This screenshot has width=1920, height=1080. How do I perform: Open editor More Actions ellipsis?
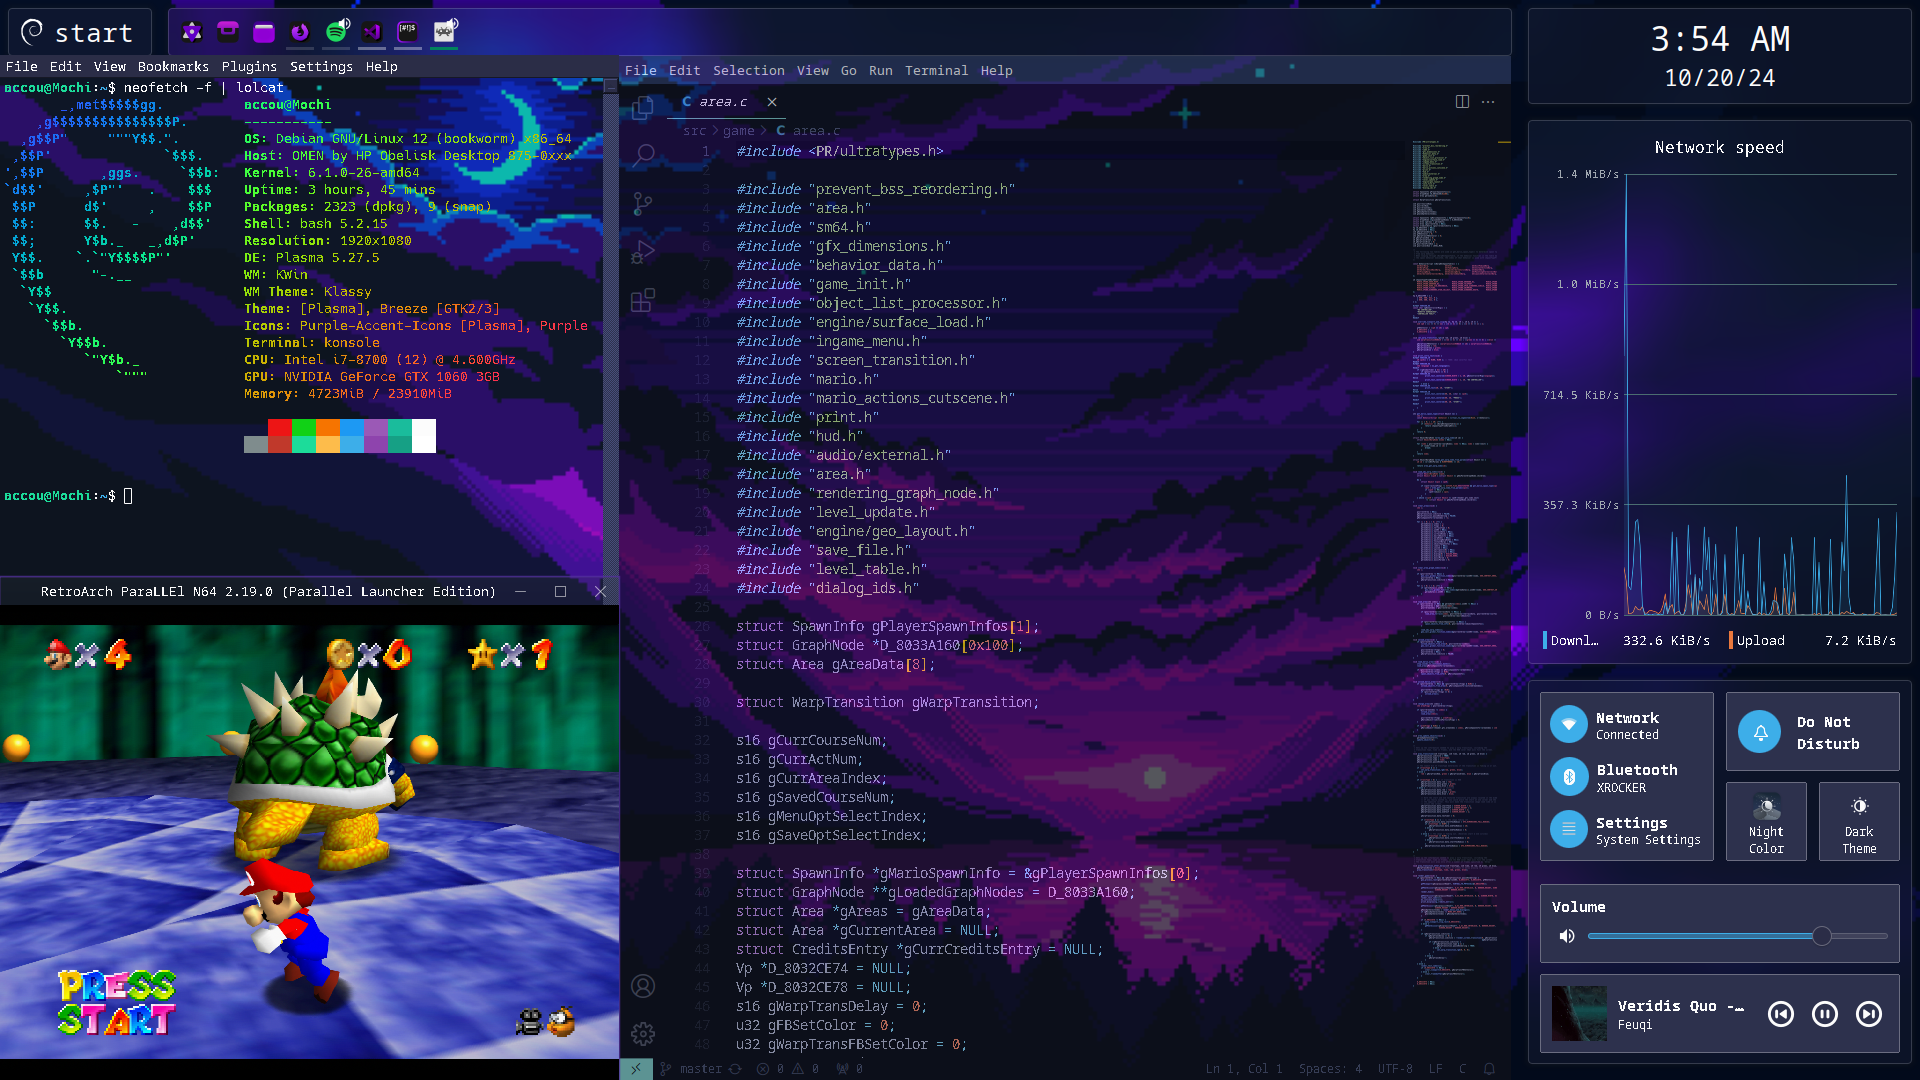pyautogui.click(x=1488, y=102)
